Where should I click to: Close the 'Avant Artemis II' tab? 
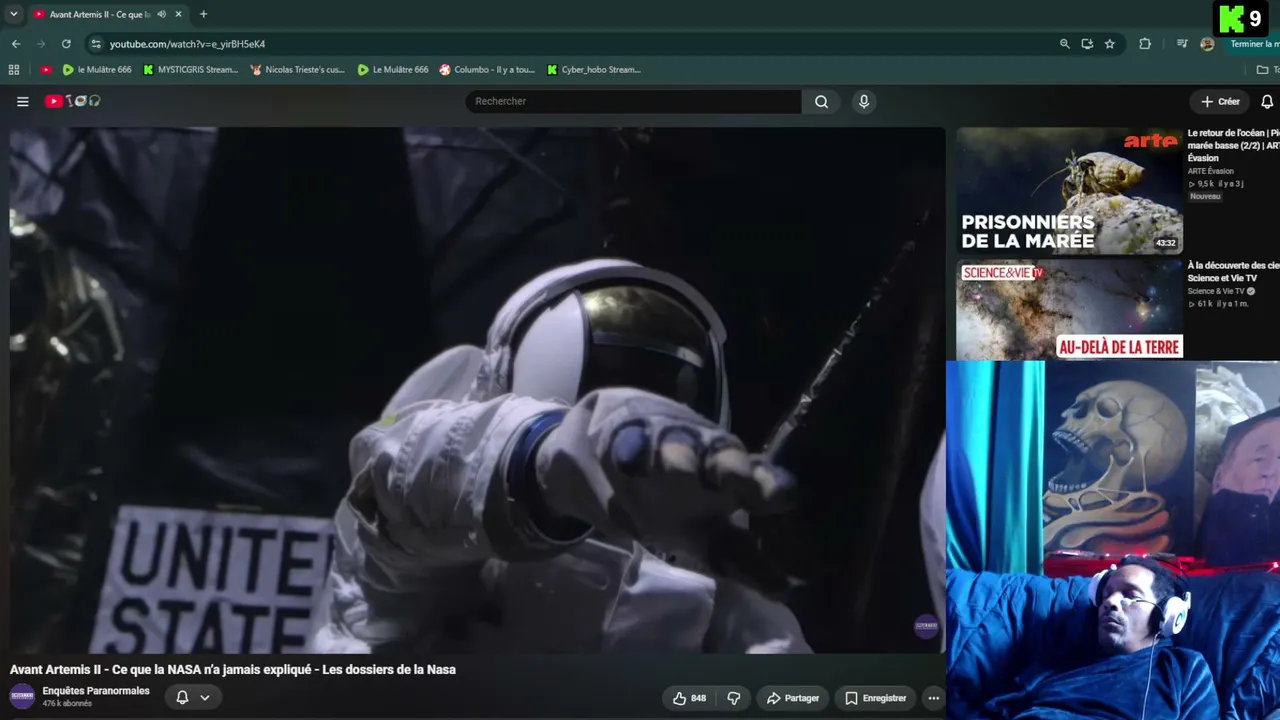[179, 14]
